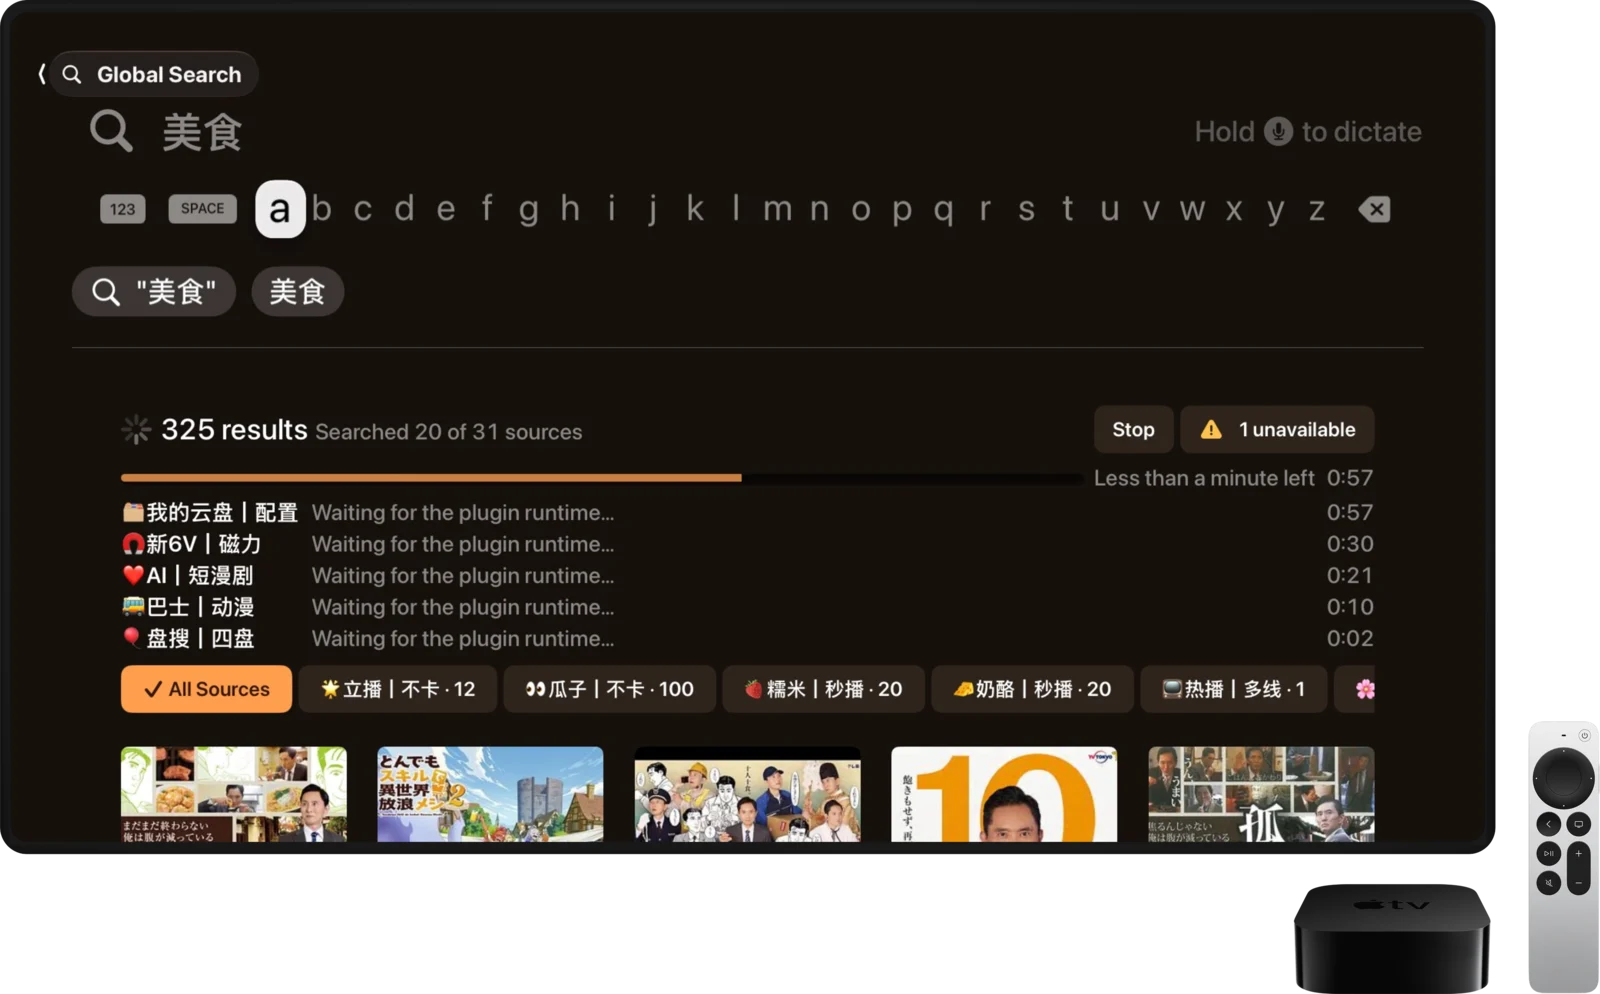Open first food drama thumbnail
Viewport: 1600px width, 994px height.
click(234, 794)
